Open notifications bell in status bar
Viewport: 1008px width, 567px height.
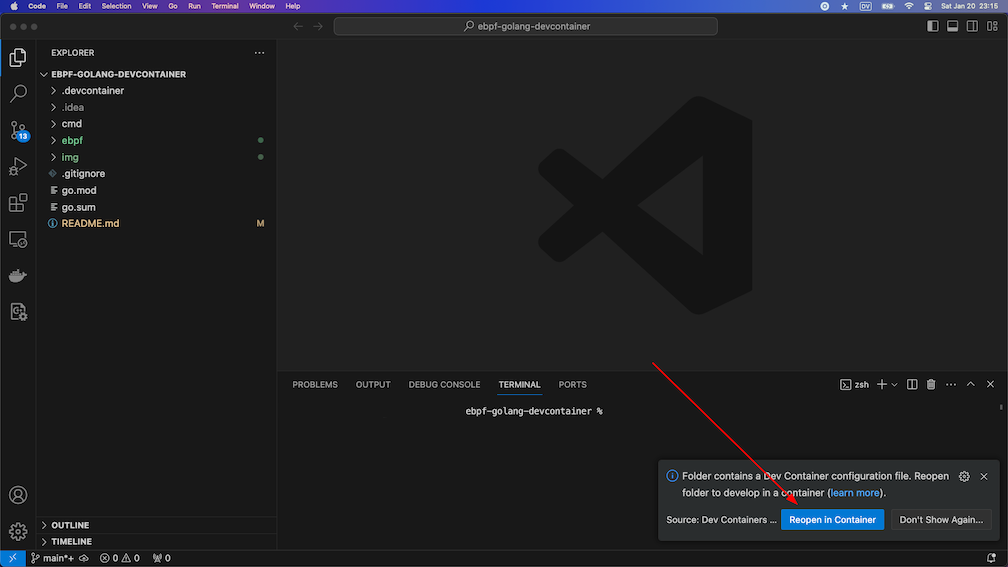[991, 558]
